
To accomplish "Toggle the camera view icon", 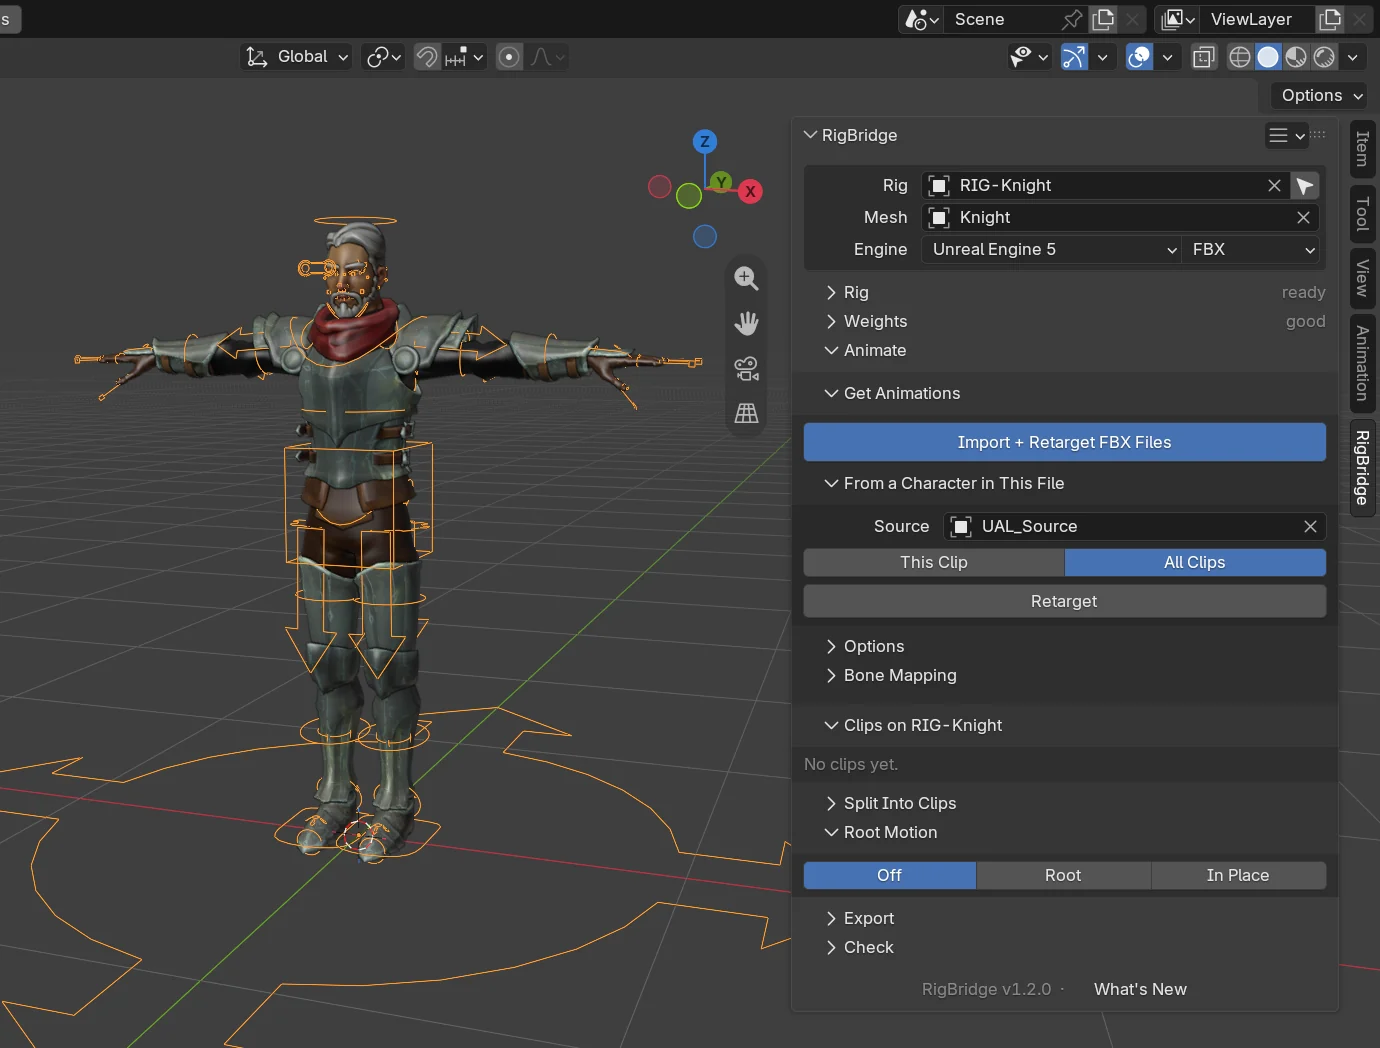I will (x=746, y=368).
